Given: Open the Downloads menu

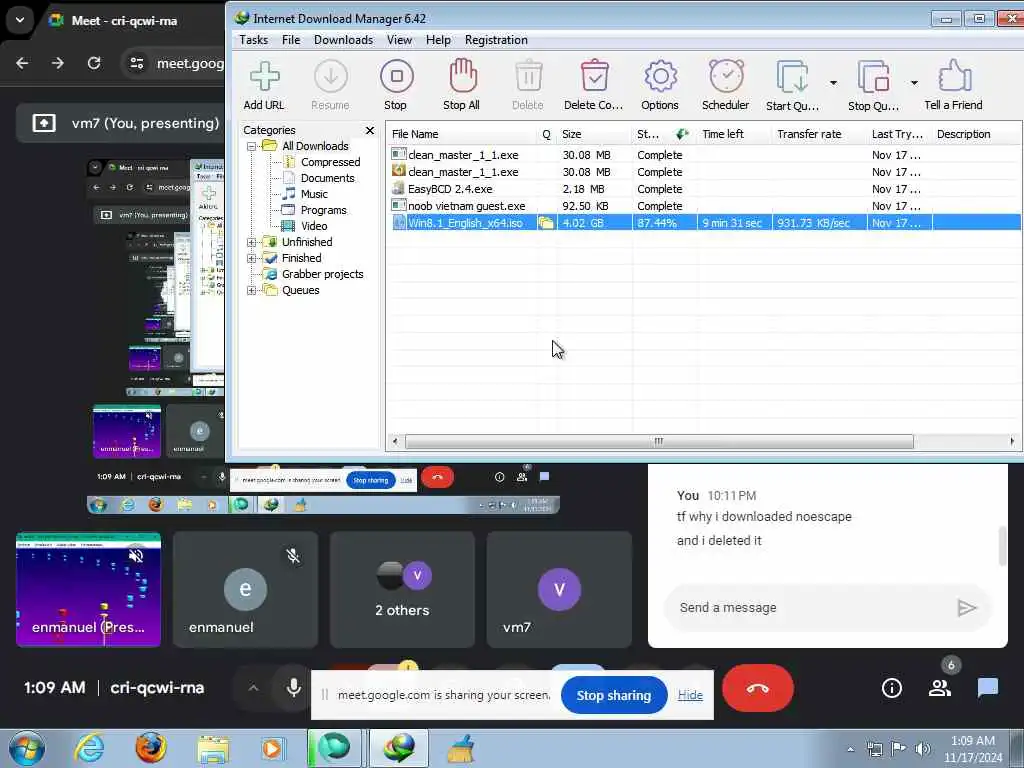Looking at the screenshot, I should (344, 40).
